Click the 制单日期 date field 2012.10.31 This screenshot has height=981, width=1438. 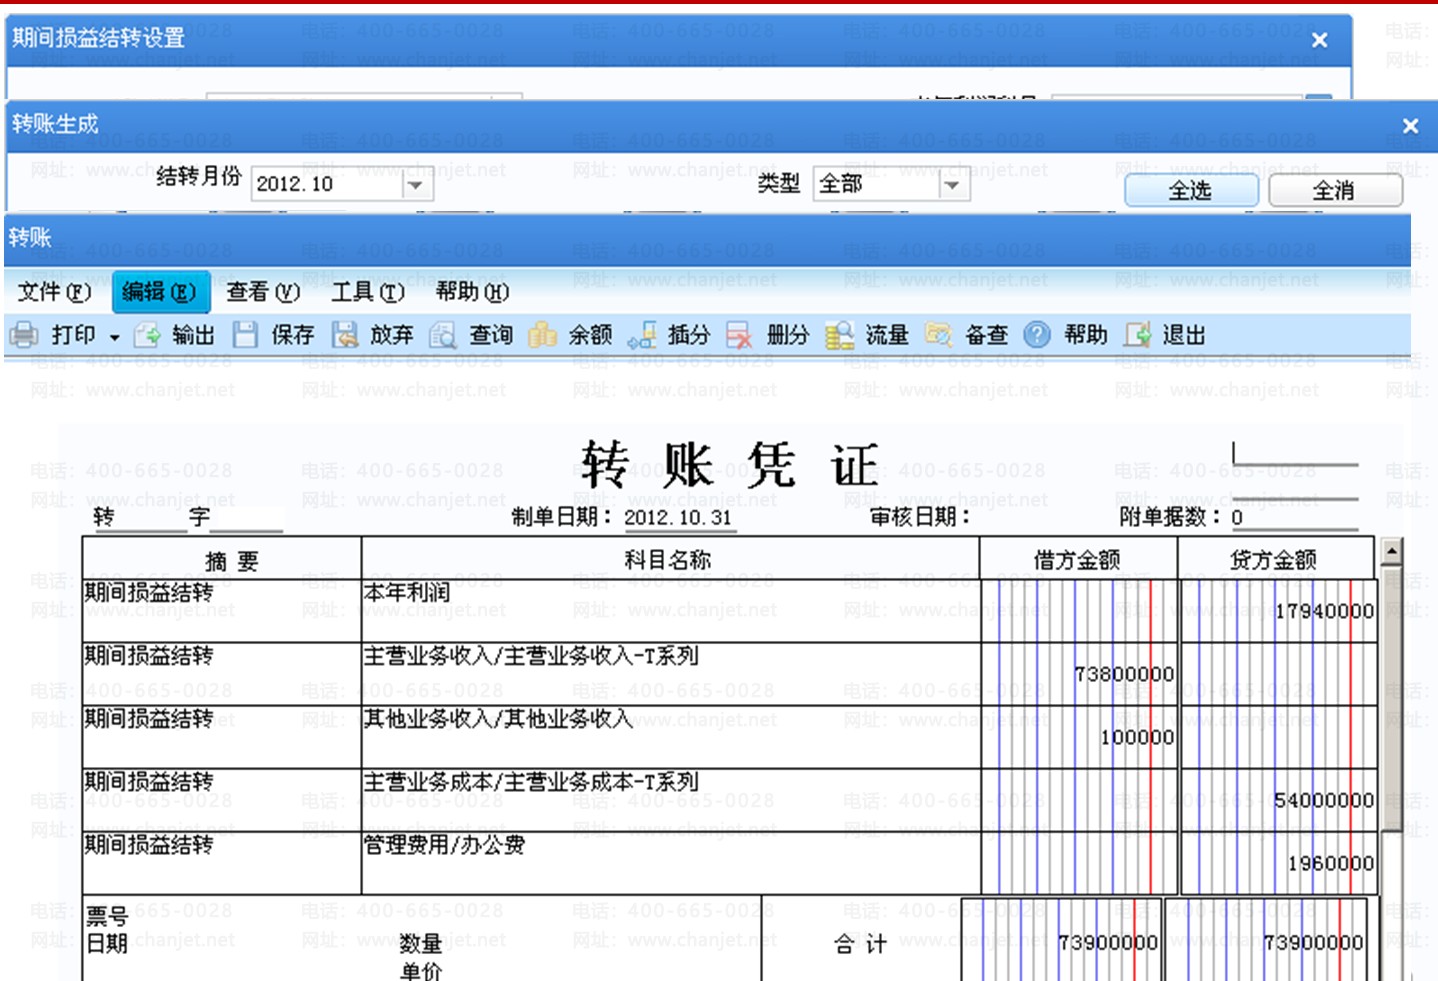click(678, 518)
